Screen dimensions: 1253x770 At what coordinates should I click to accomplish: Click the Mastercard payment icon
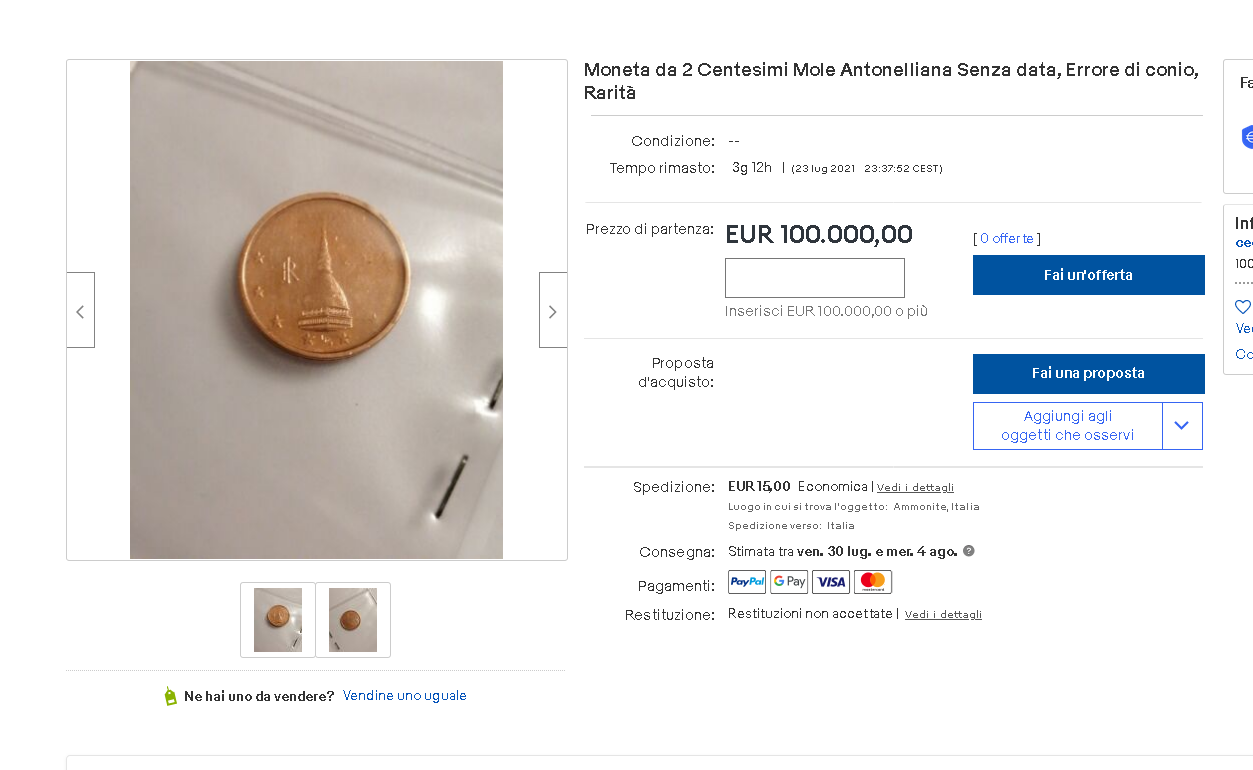[x=873, y=582]
